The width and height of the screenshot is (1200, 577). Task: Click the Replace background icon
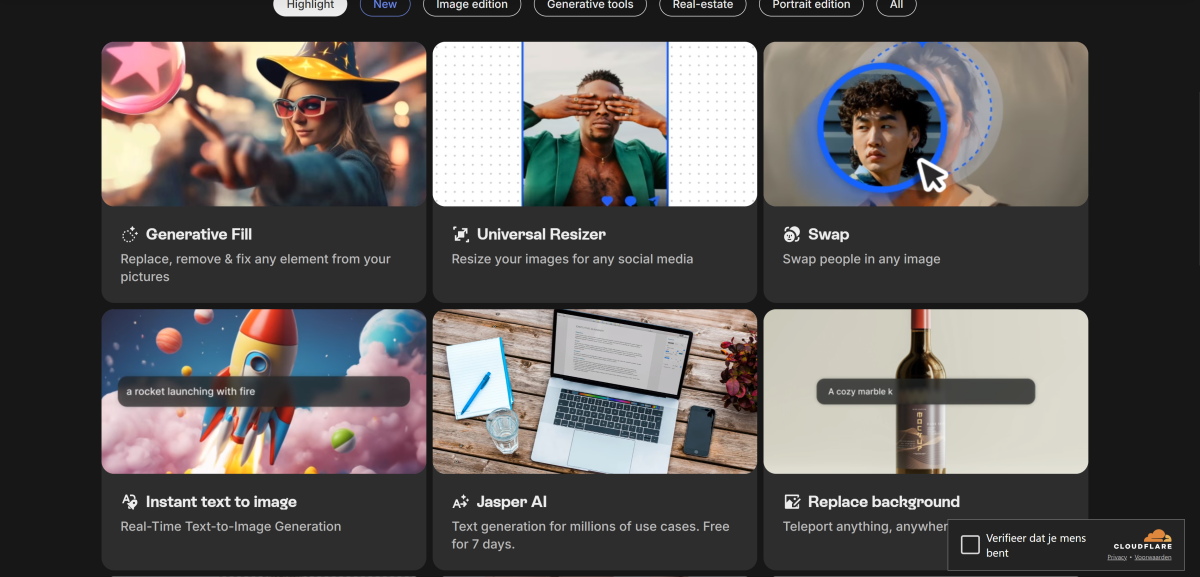pos(792,502)
